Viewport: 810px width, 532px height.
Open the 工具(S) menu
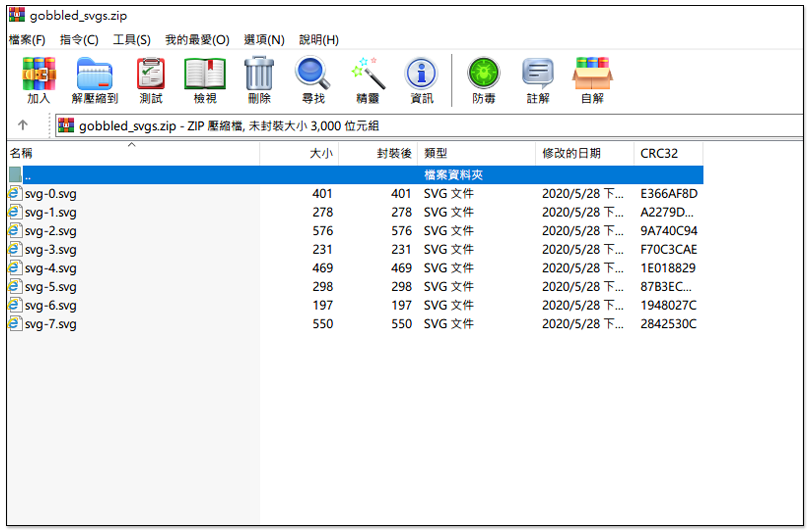pyautogui.click(x=132, y=40)
